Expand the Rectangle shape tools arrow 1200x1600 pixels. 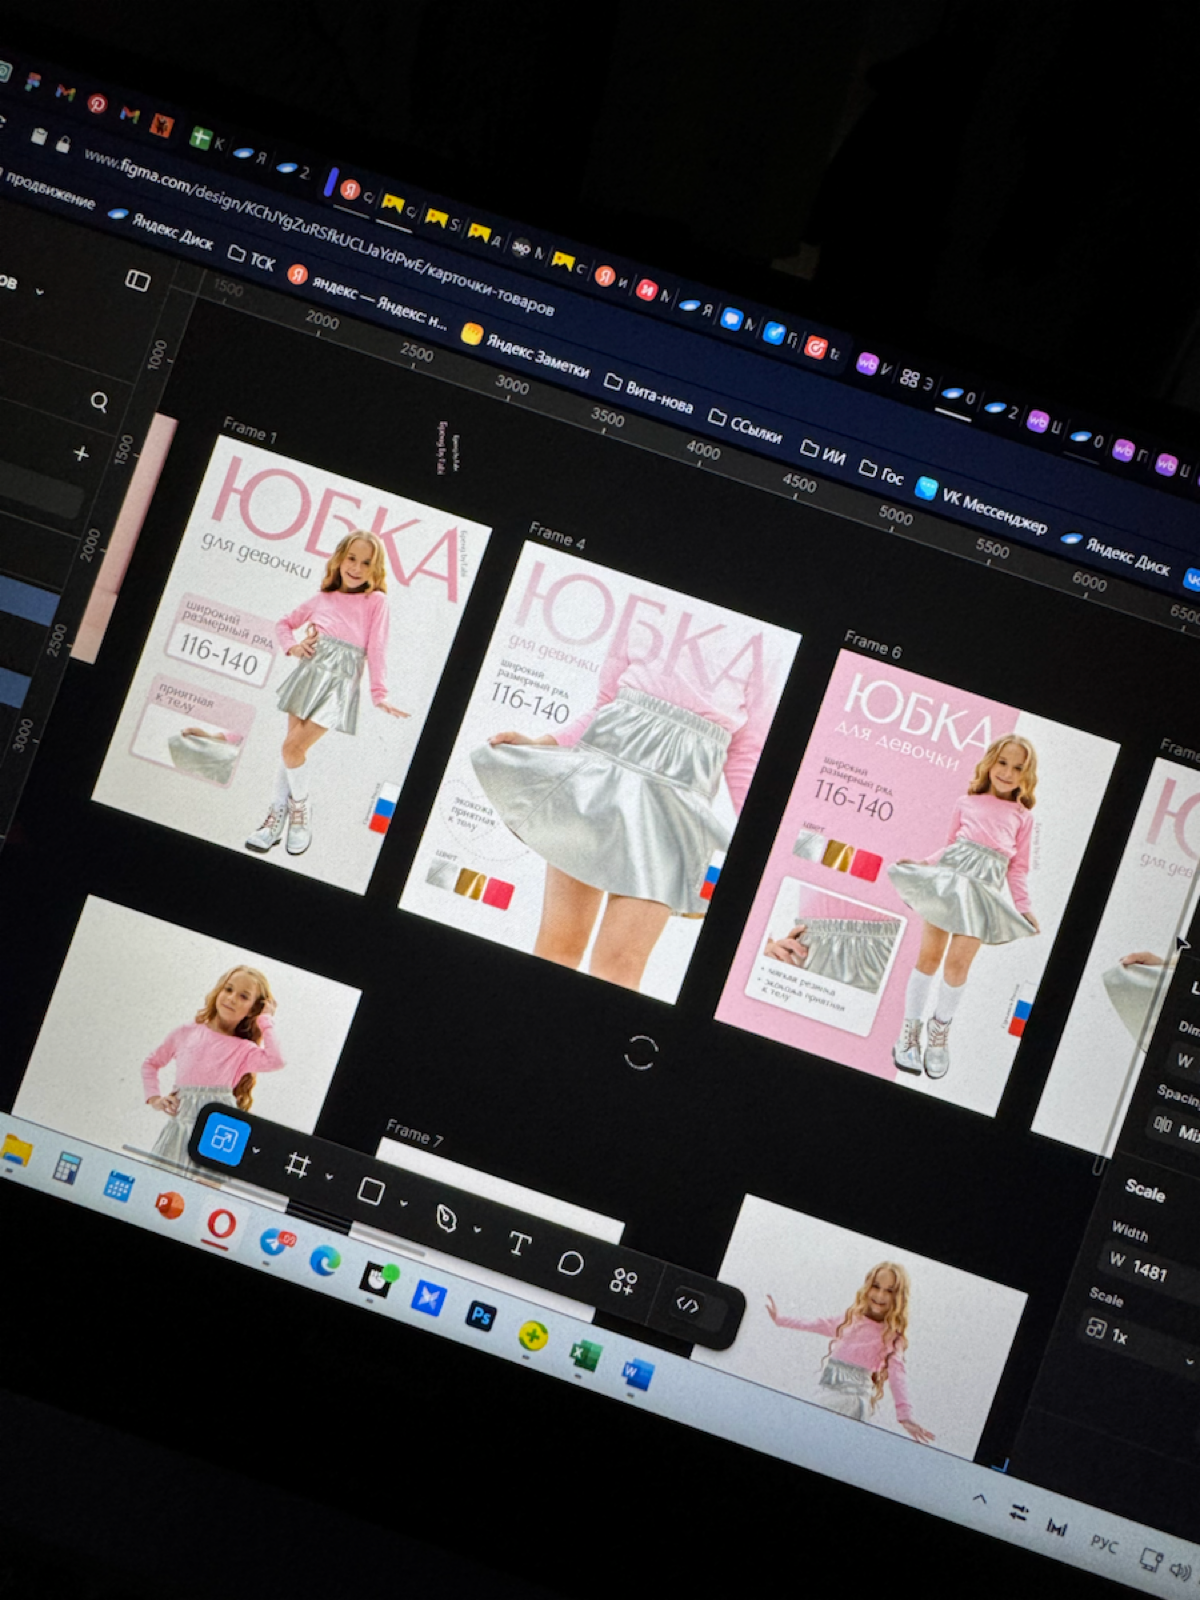pyautogui.click(x=403, y=1202)
